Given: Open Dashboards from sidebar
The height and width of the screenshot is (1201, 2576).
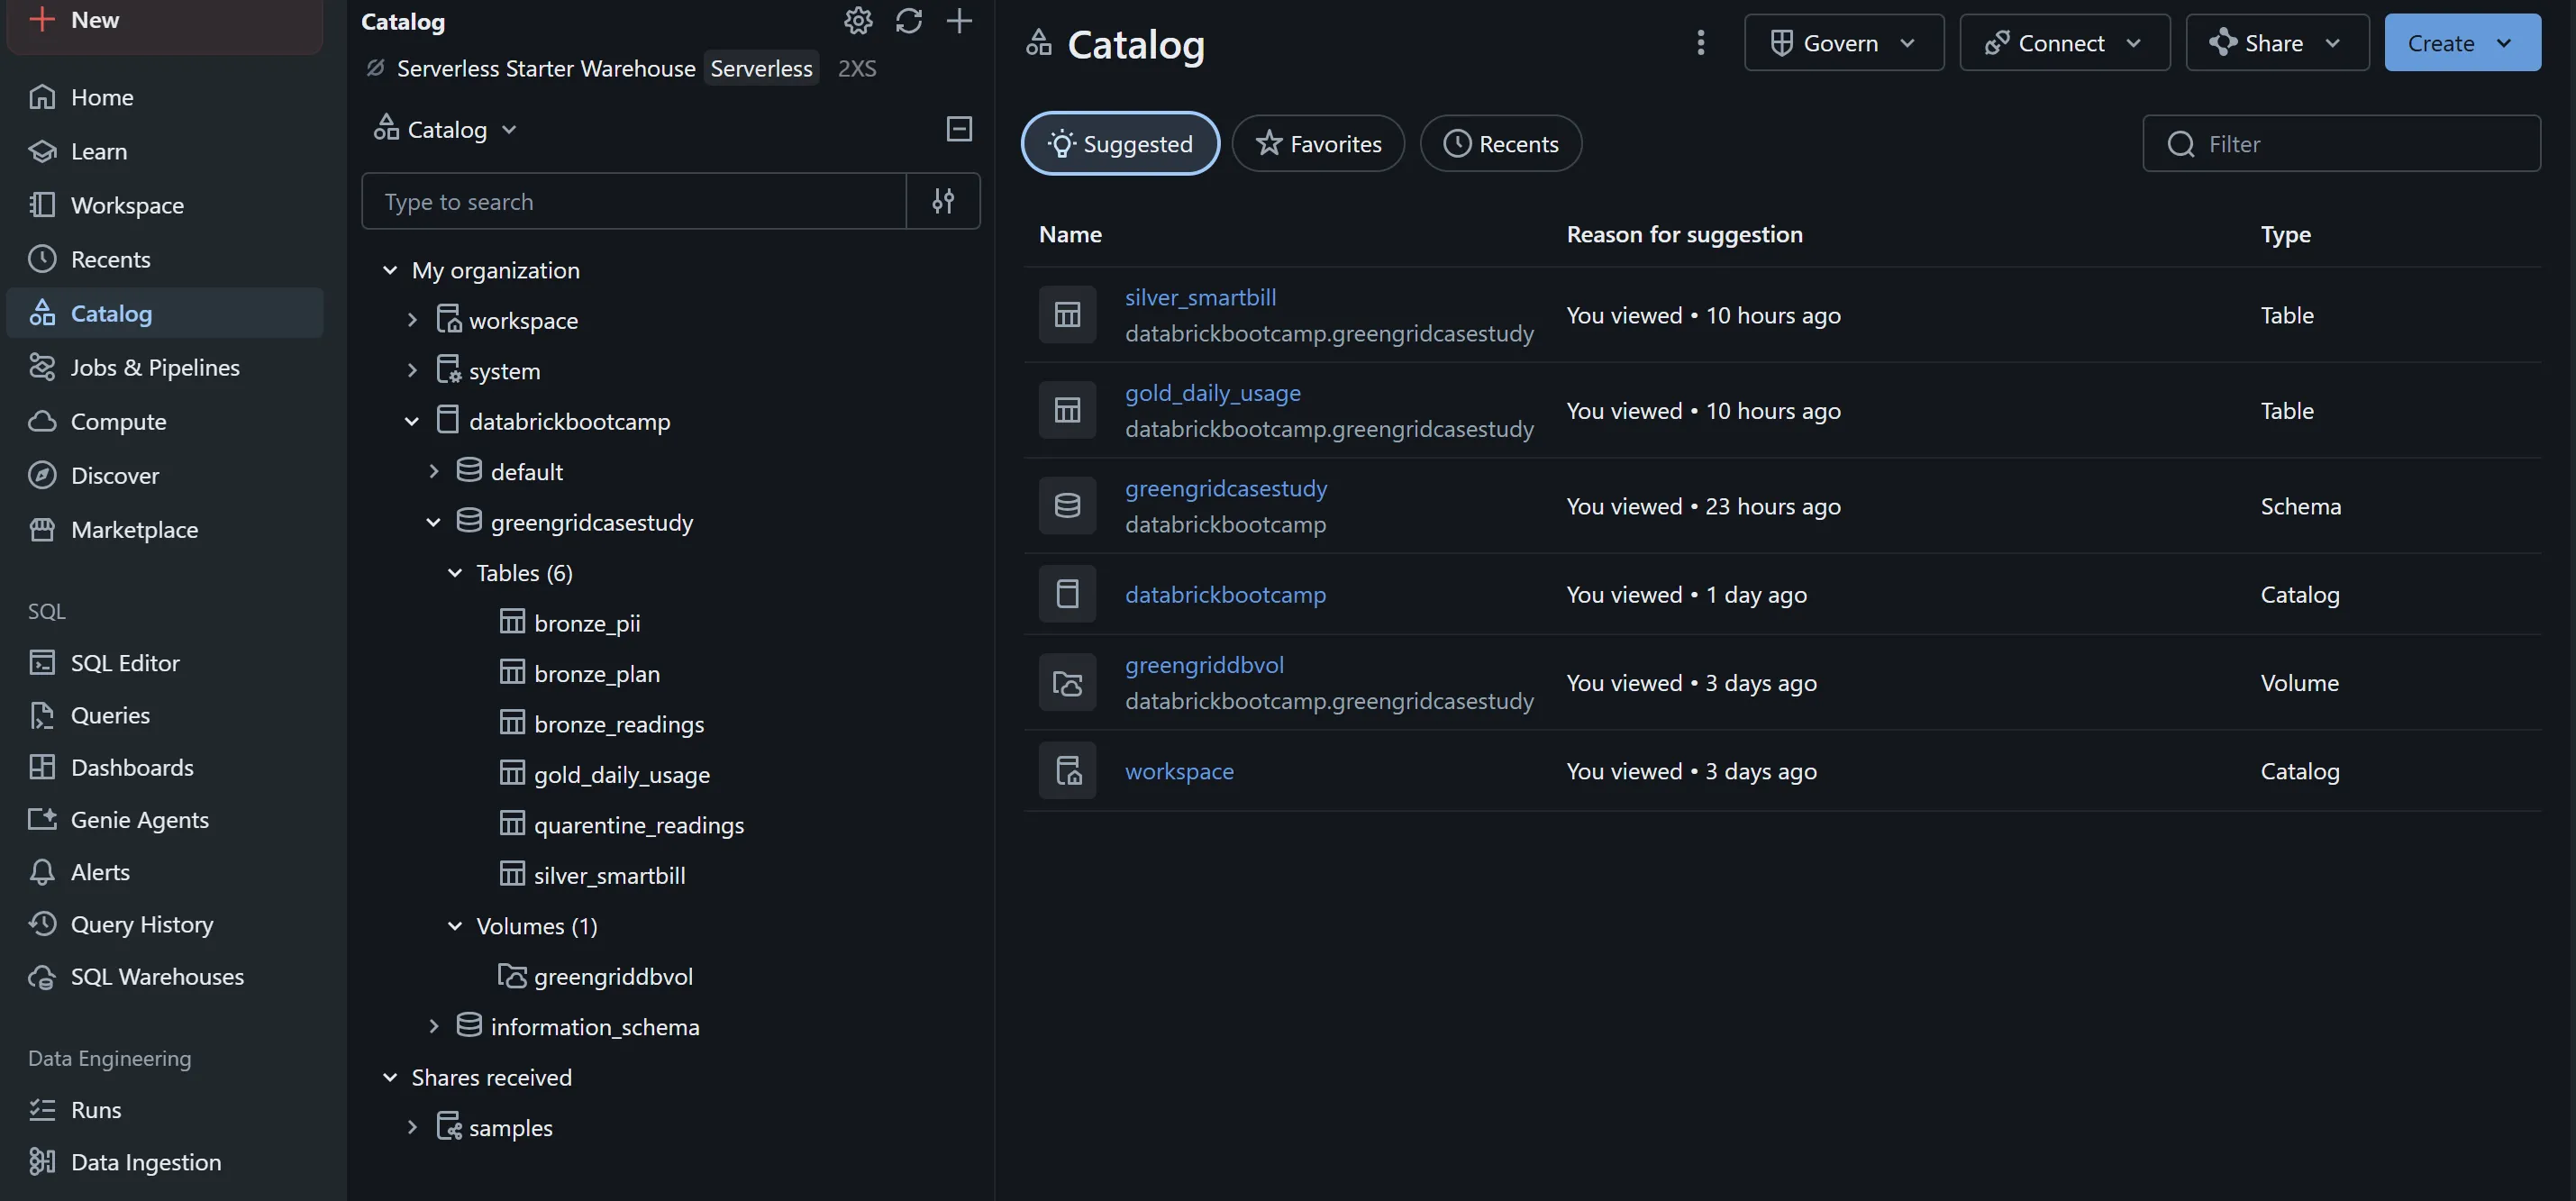Looking at the screenshot, I should coord(165,767).
